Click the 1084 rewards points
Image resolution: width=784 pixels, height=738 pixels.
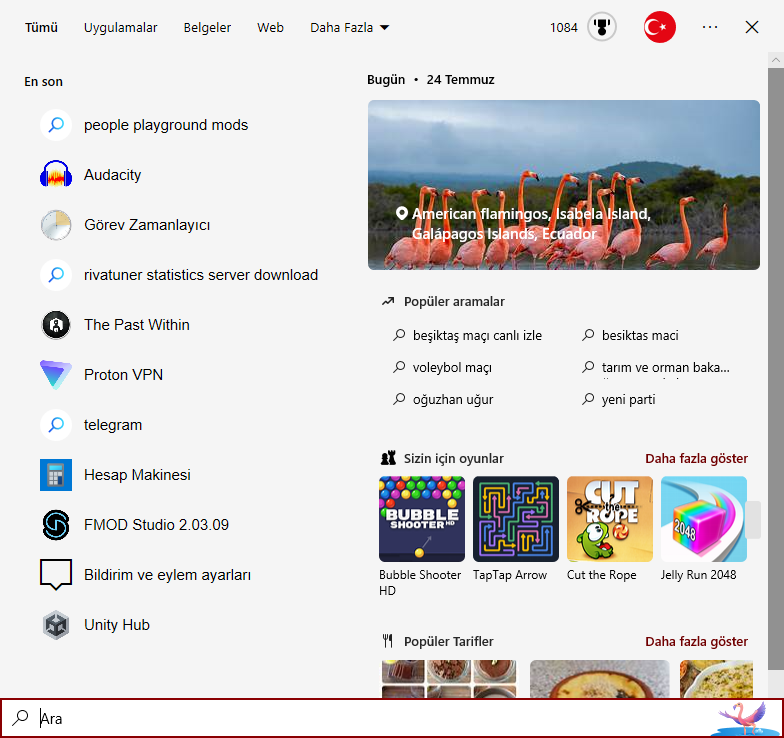coord(564,28)
